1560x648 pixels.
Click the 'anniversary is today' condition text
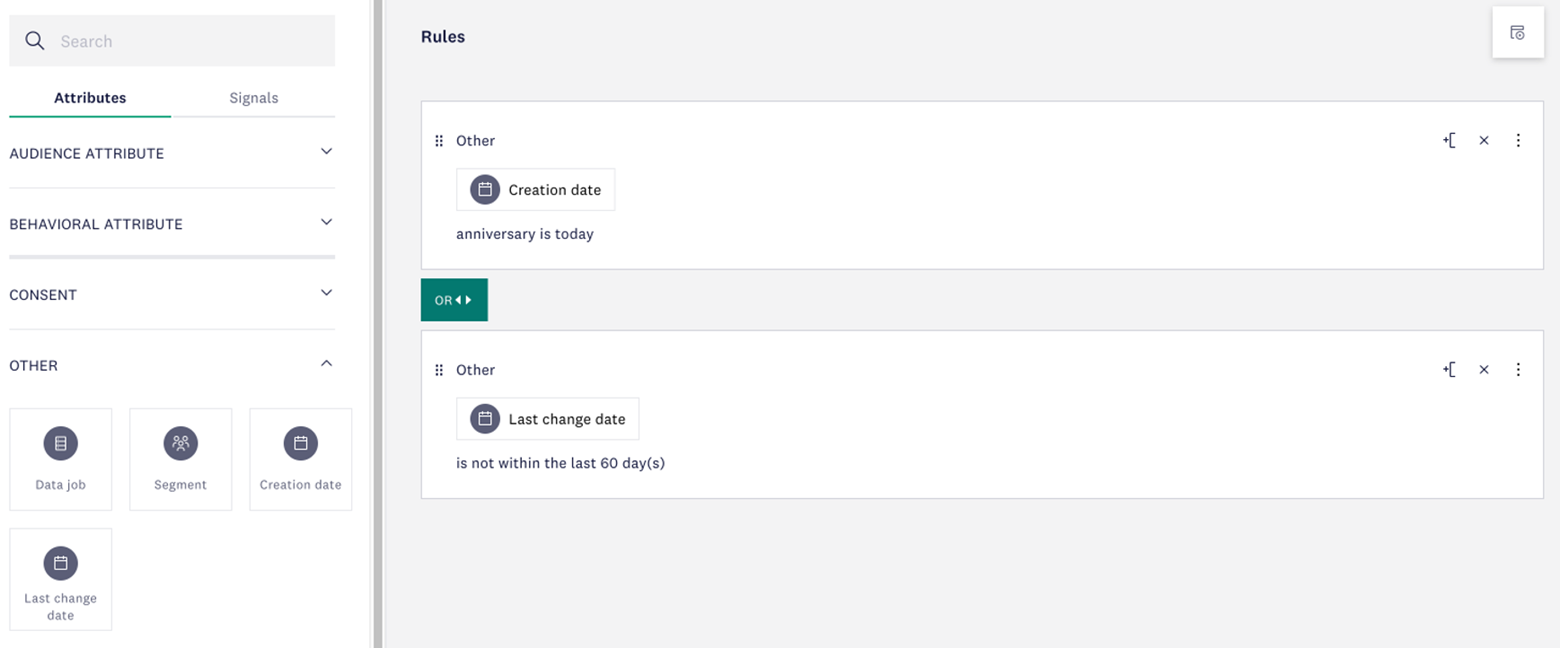(x=525, y=234)
